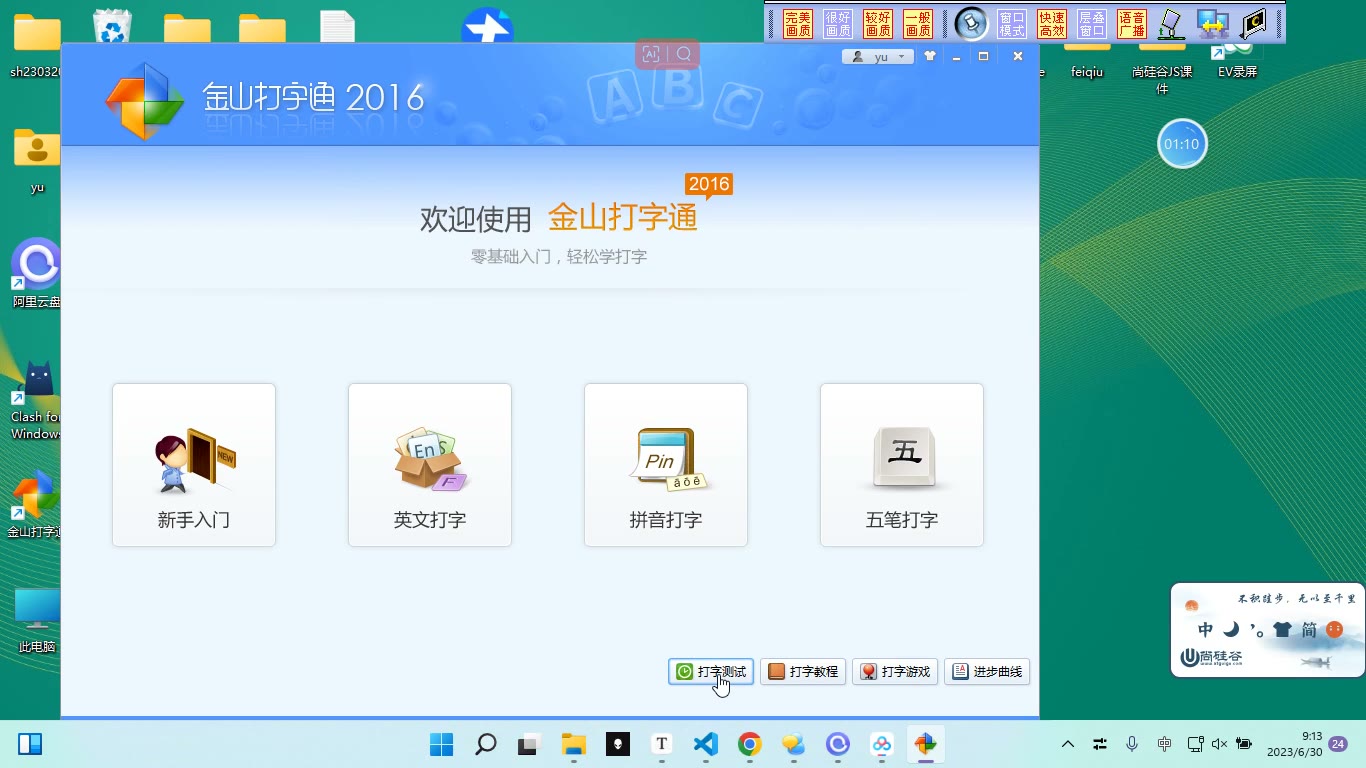Image resolution: width=1366 pixels, height=768 pixels.
Task: Click the 01:10 timer bubble
Action: point(1182,144)
